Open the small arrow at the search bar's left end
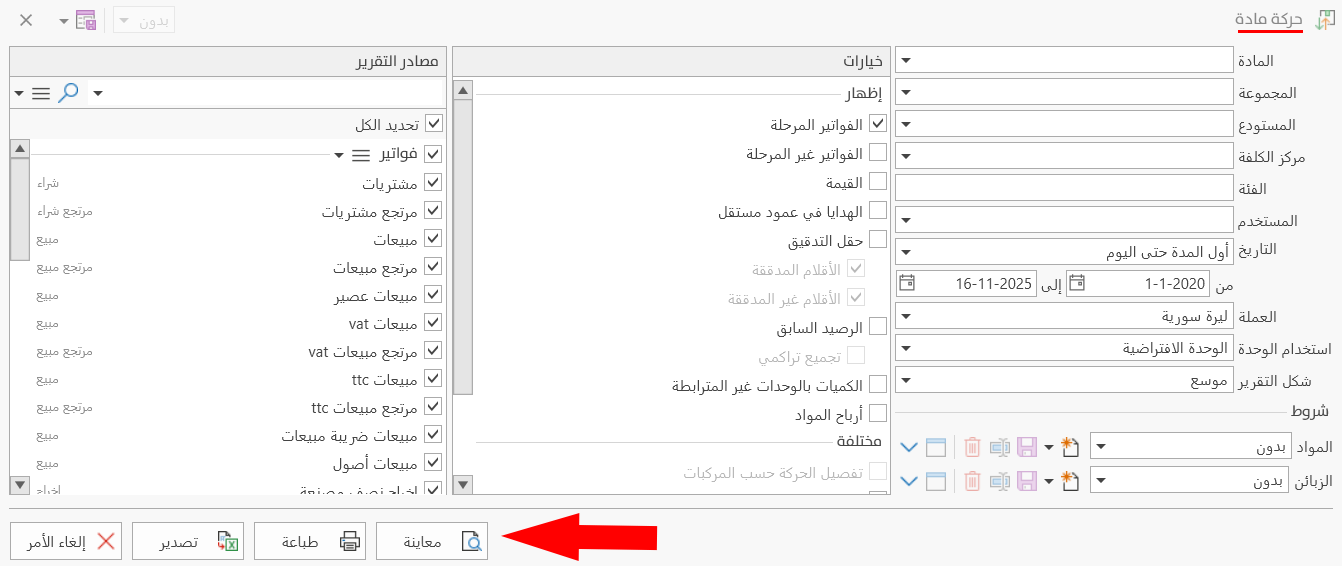The height and width of the screenshot is (566, 1342). coord(20,93)
